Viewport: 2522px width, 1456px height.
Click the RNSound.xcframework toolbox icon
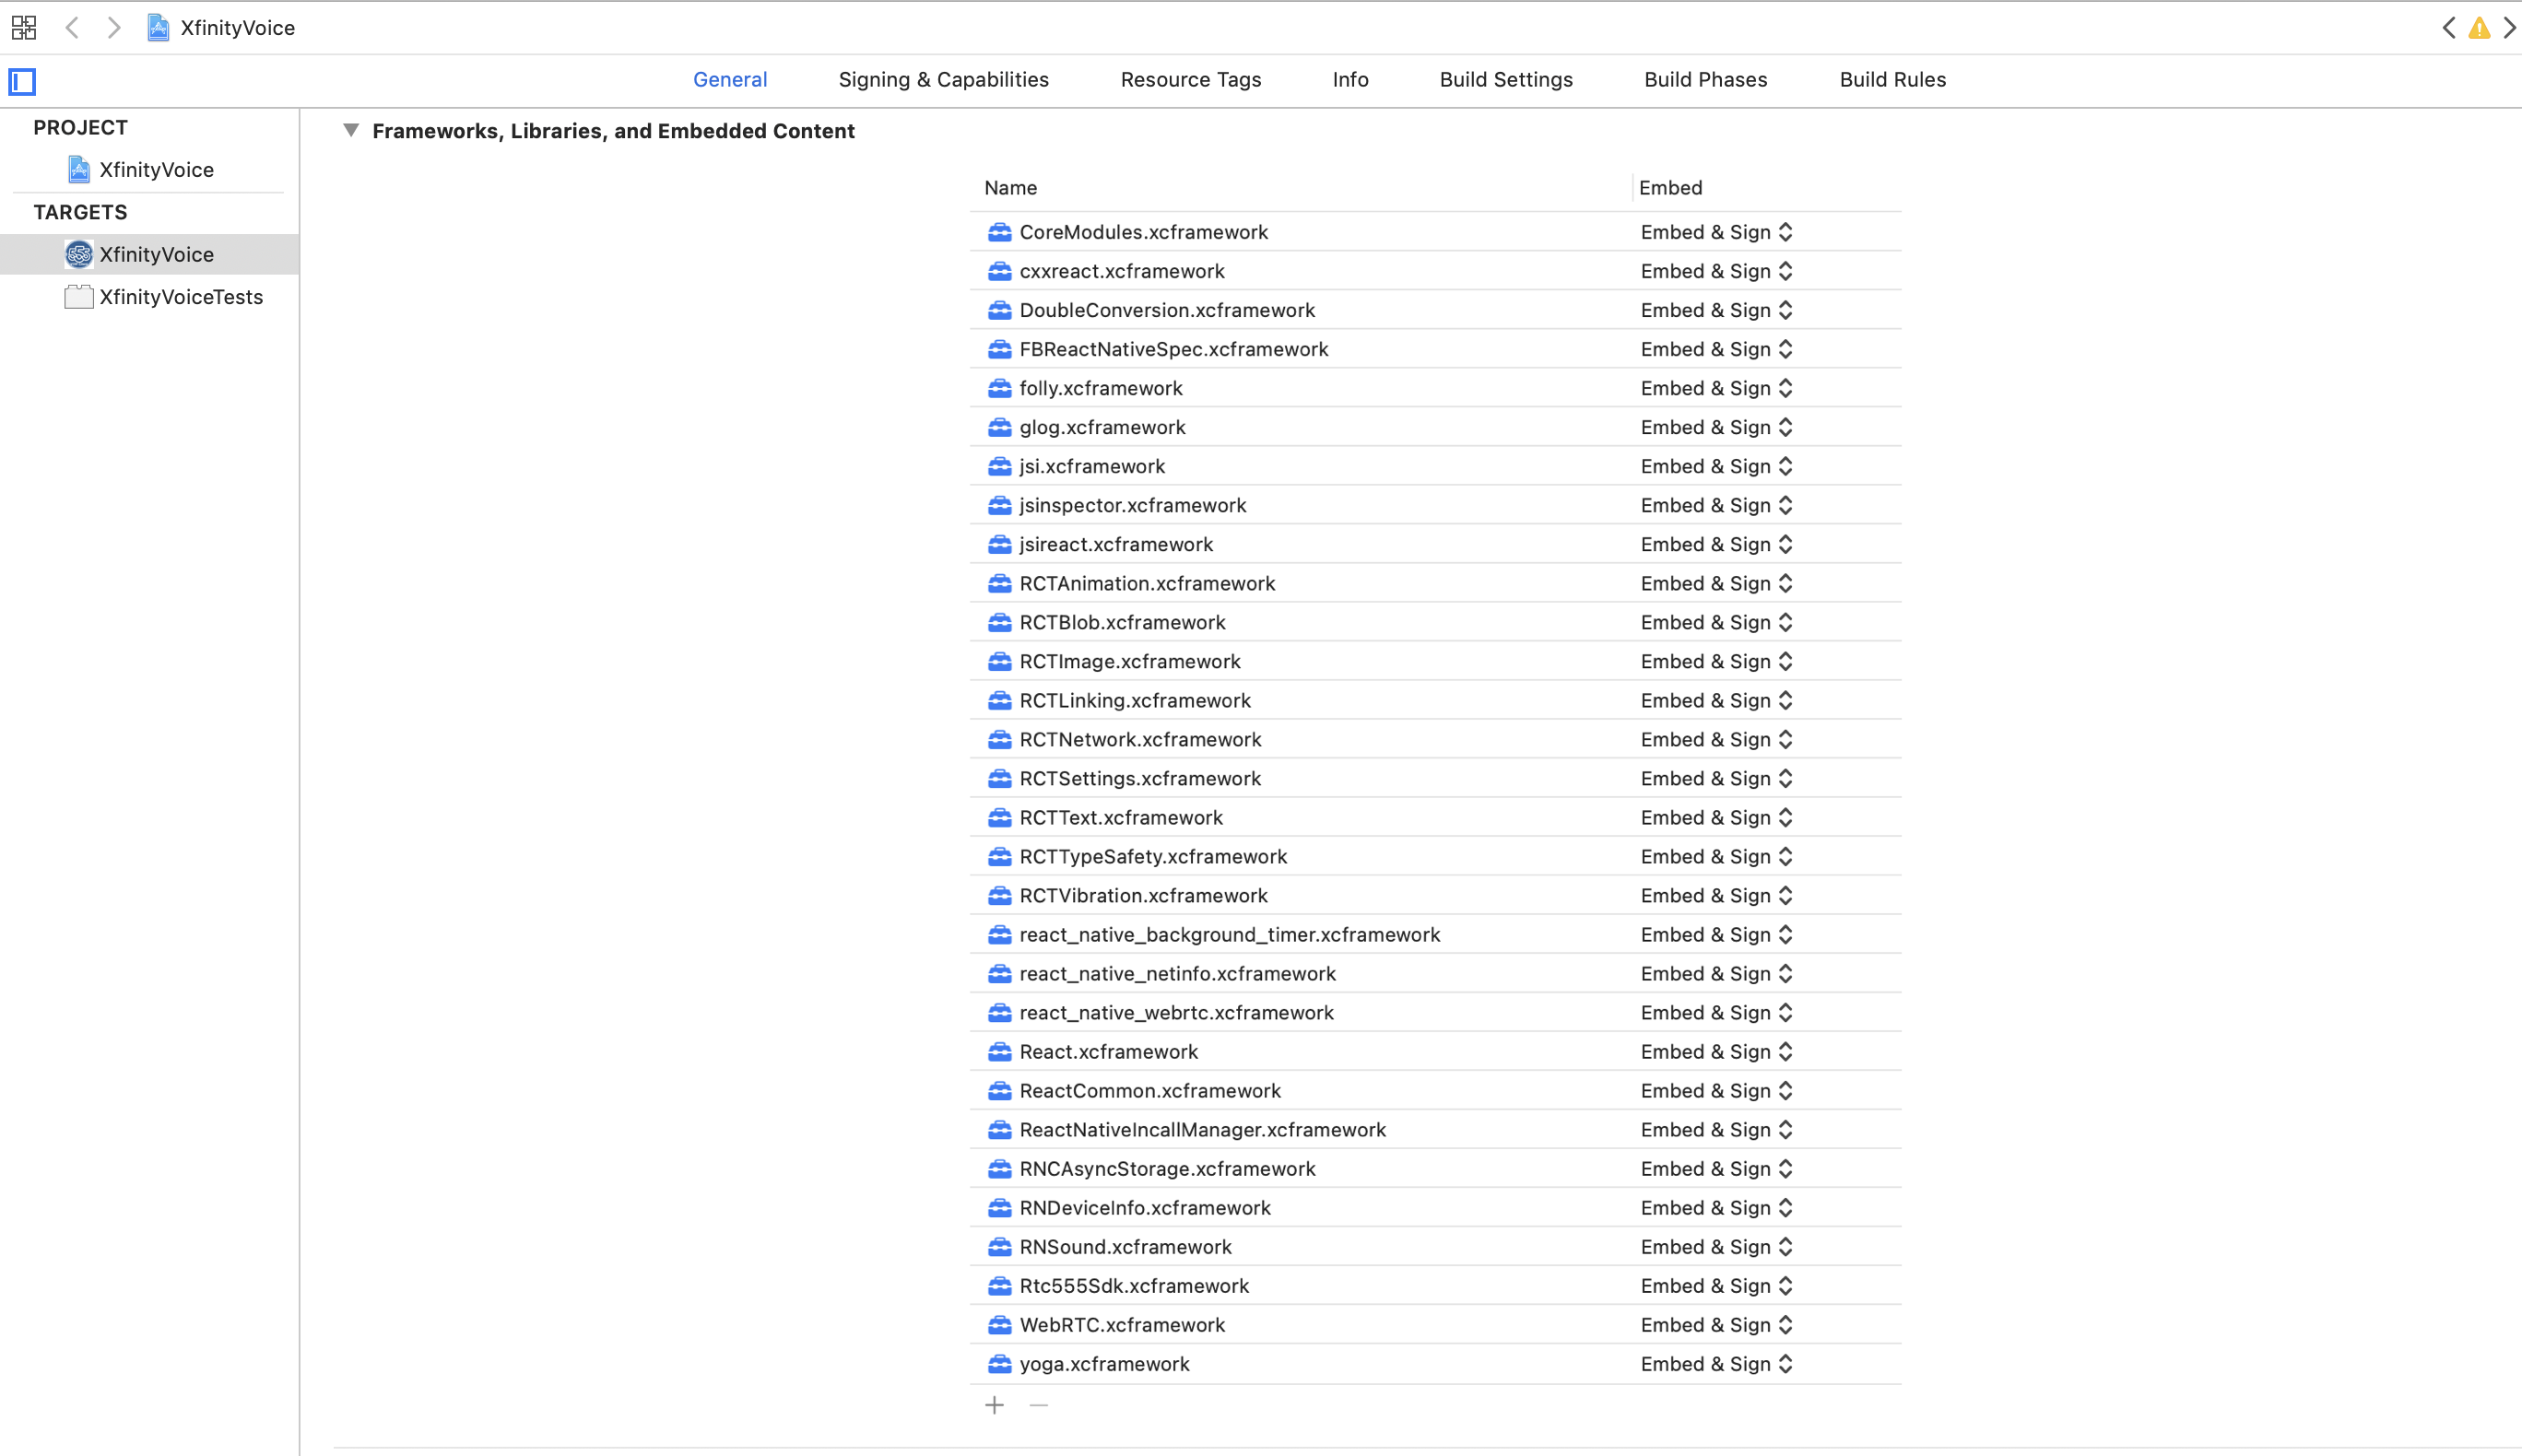pyautogui.click(x=999, y=1246)
